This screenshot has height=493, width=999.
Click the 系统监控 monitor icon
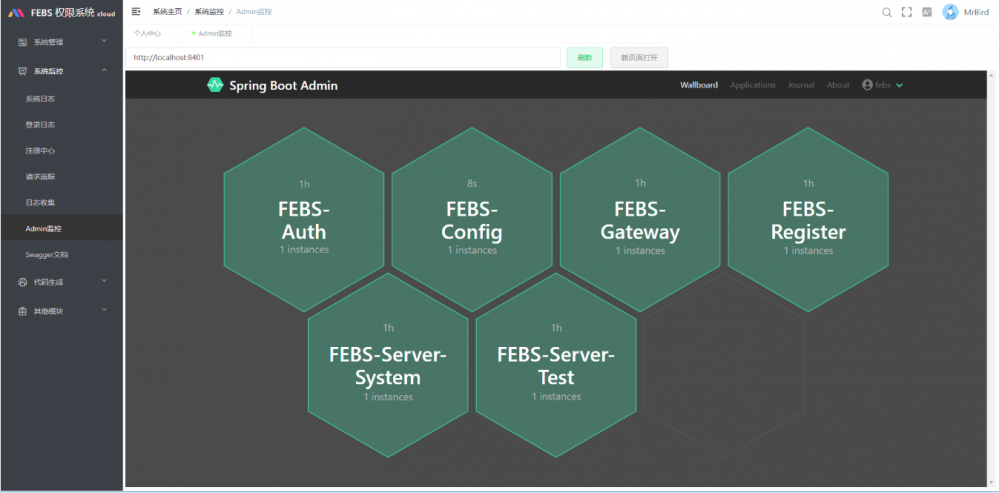pos(22,71)
